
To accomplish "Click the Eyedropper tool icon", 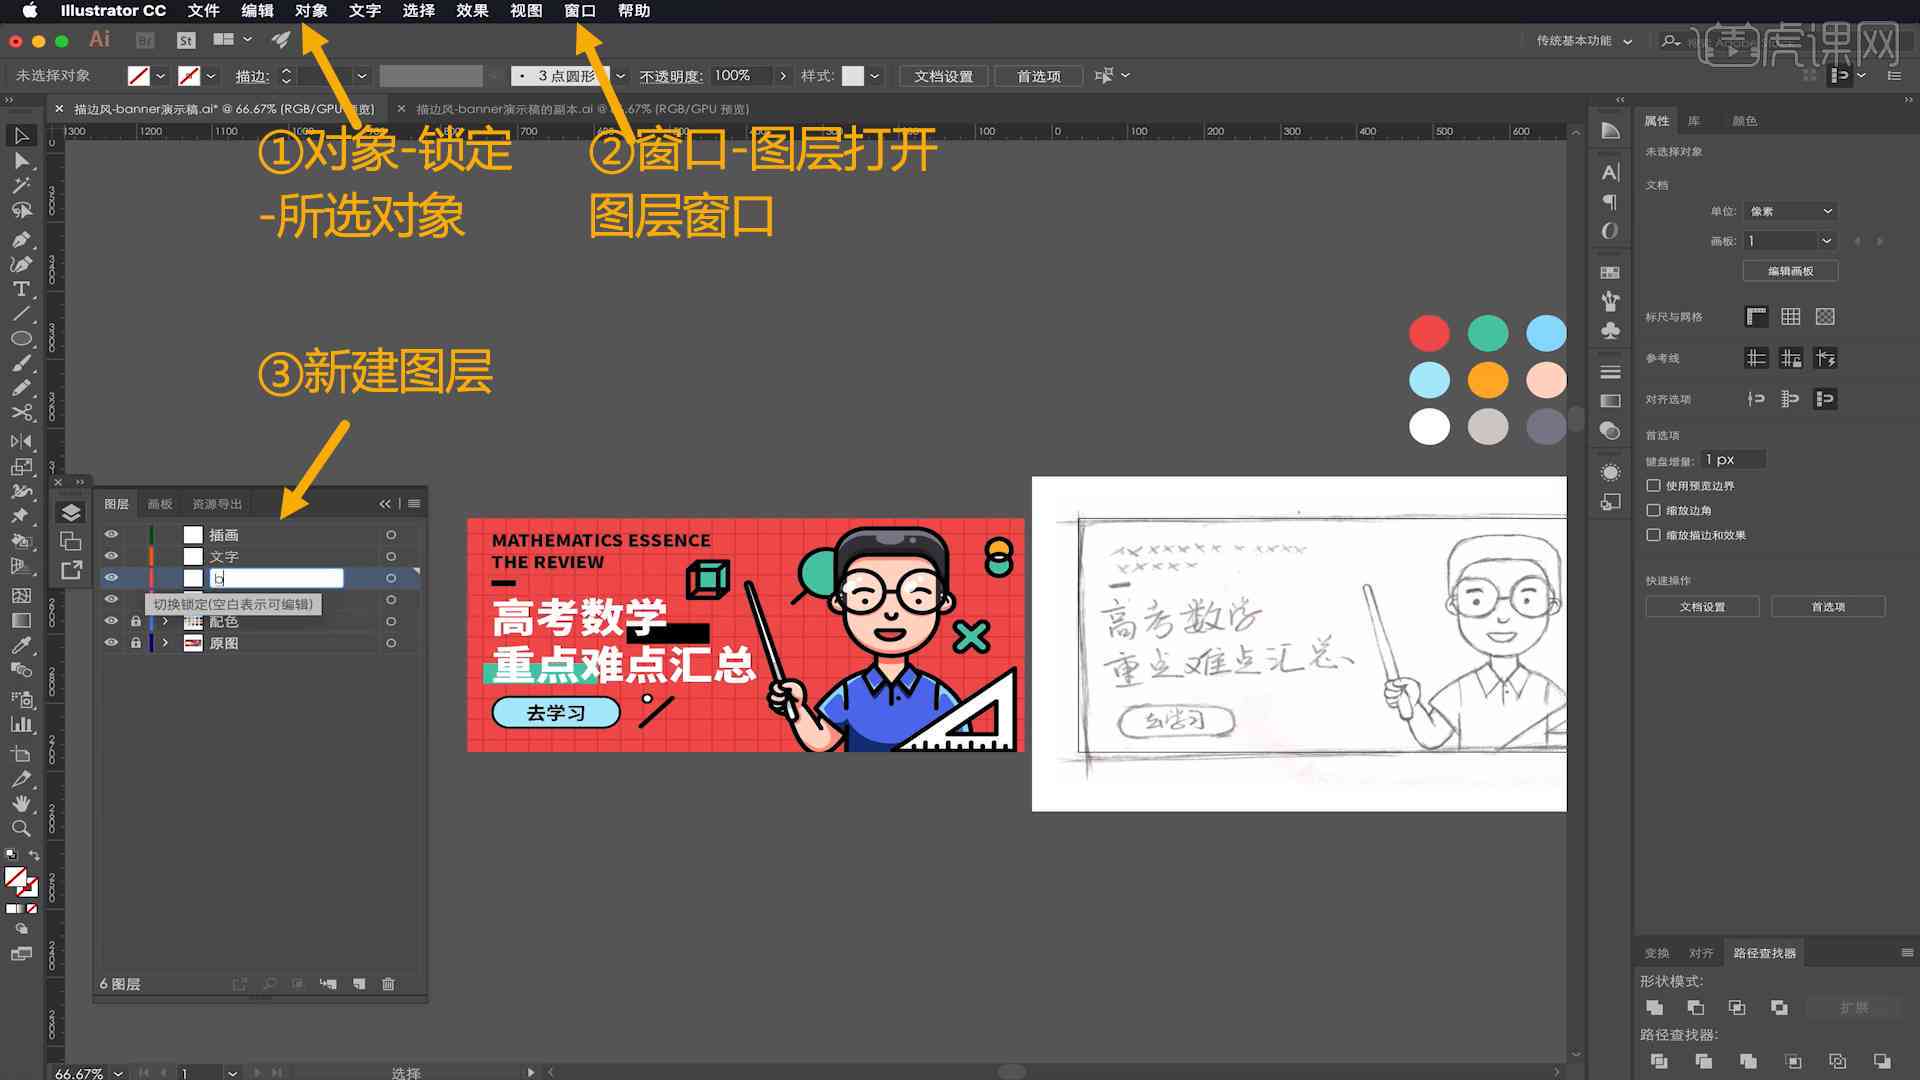I will 20,644.
